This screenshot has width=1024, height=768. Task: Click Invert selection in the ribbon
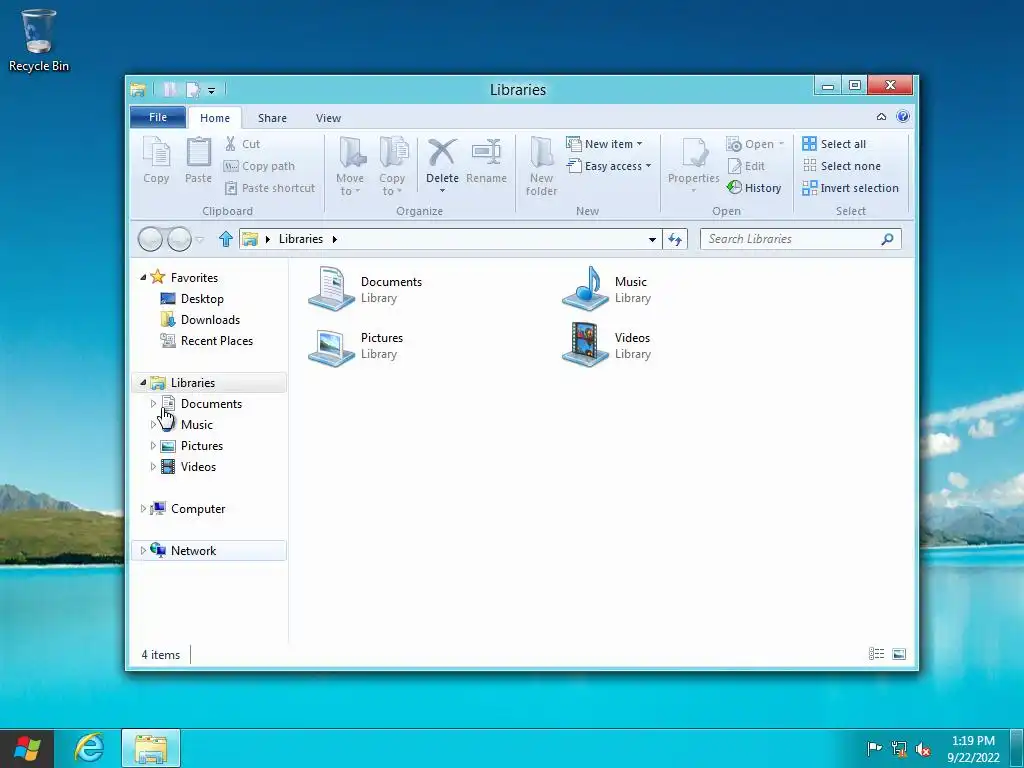point(850,188)
